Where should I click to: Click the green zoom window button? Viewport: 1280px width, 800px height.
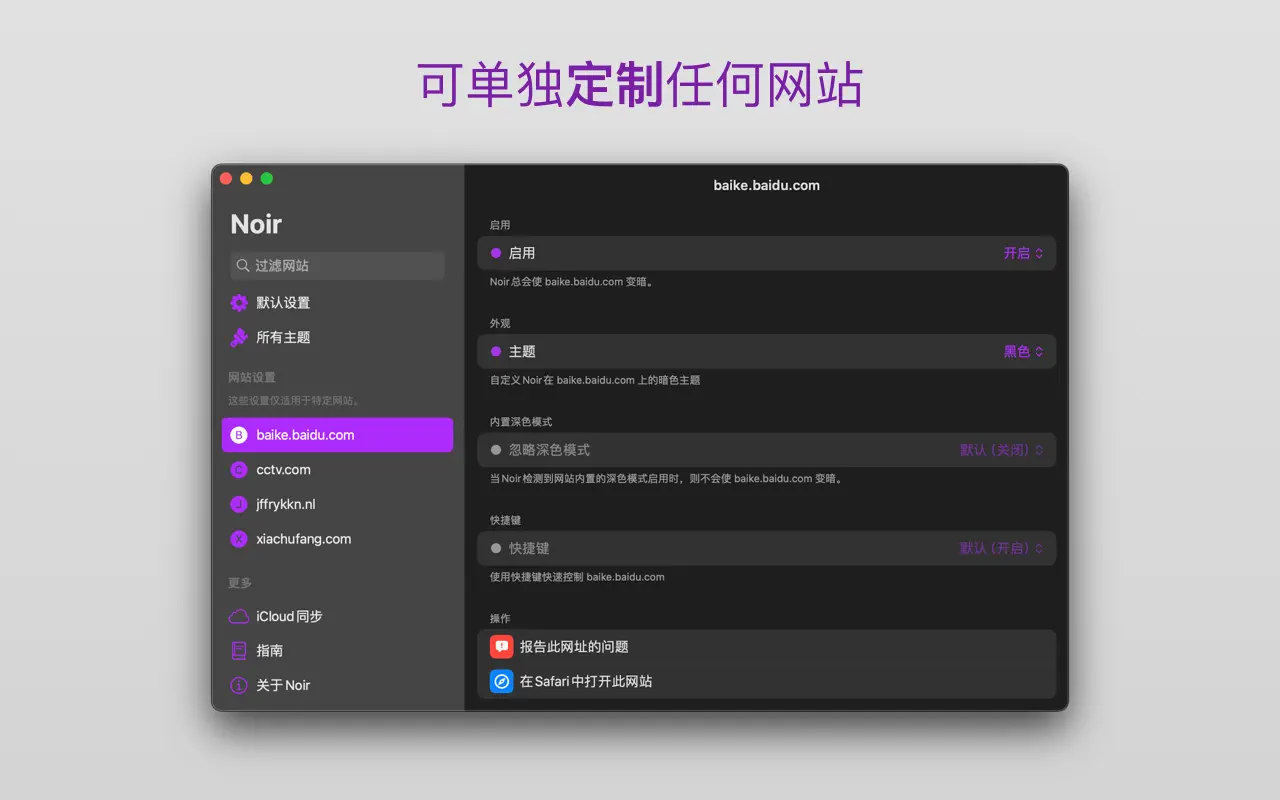point(266,179)
